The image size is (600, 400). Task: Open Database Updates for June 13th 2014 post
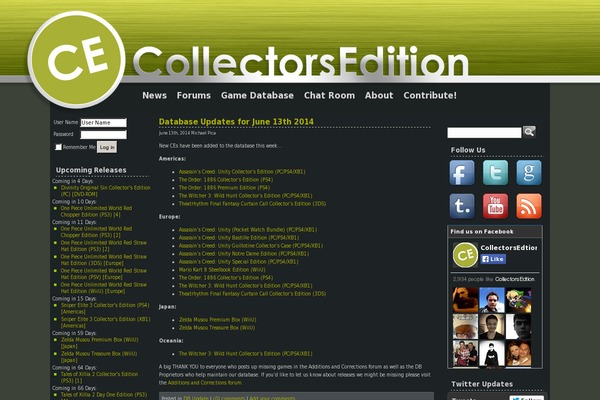236,122
